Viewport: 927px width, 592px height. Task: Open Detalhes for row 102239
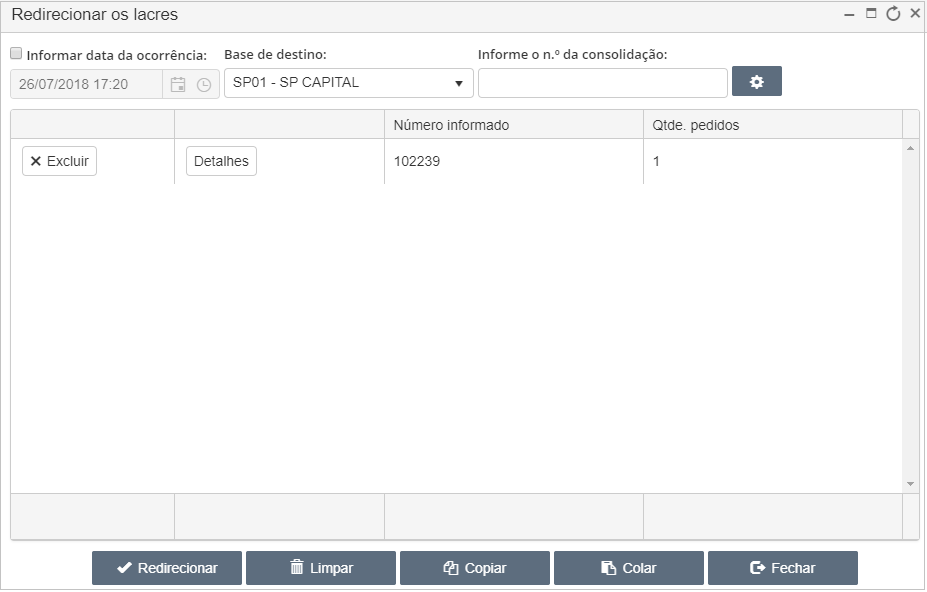point(221,161)
